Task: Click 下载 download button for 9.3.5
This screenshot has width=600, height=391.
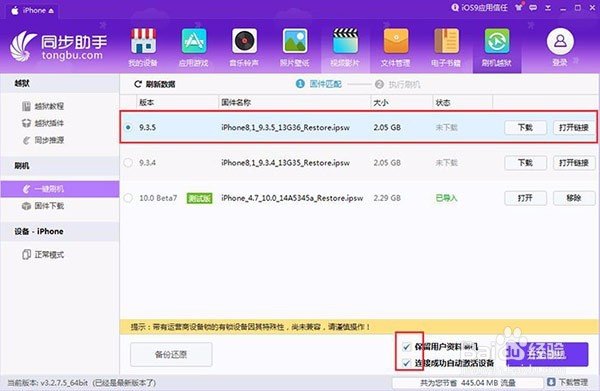Action: click(x=525, y=127)
